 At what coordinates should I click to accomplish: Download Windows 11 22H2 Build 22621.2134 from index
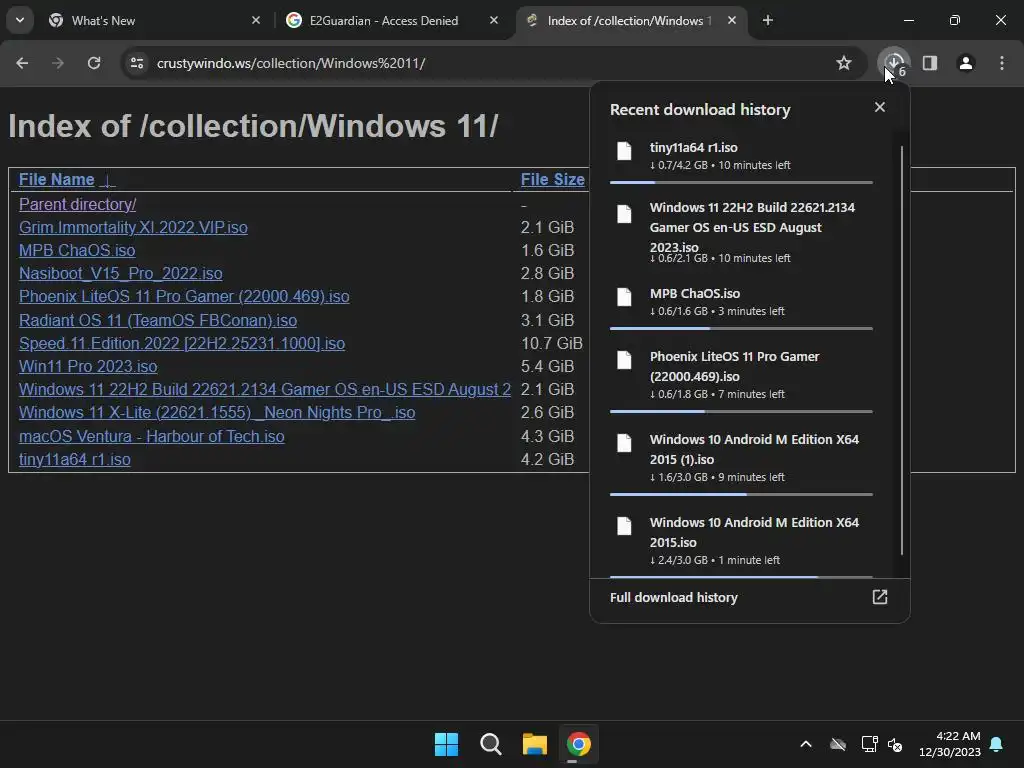click(x=264, y=389)
